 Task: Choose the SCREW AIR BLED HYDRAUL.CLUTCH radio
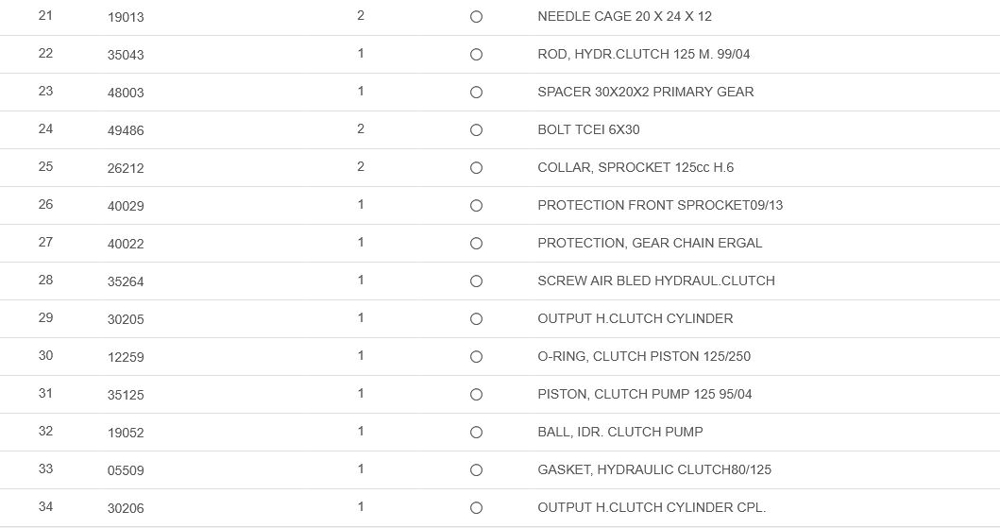476,282
